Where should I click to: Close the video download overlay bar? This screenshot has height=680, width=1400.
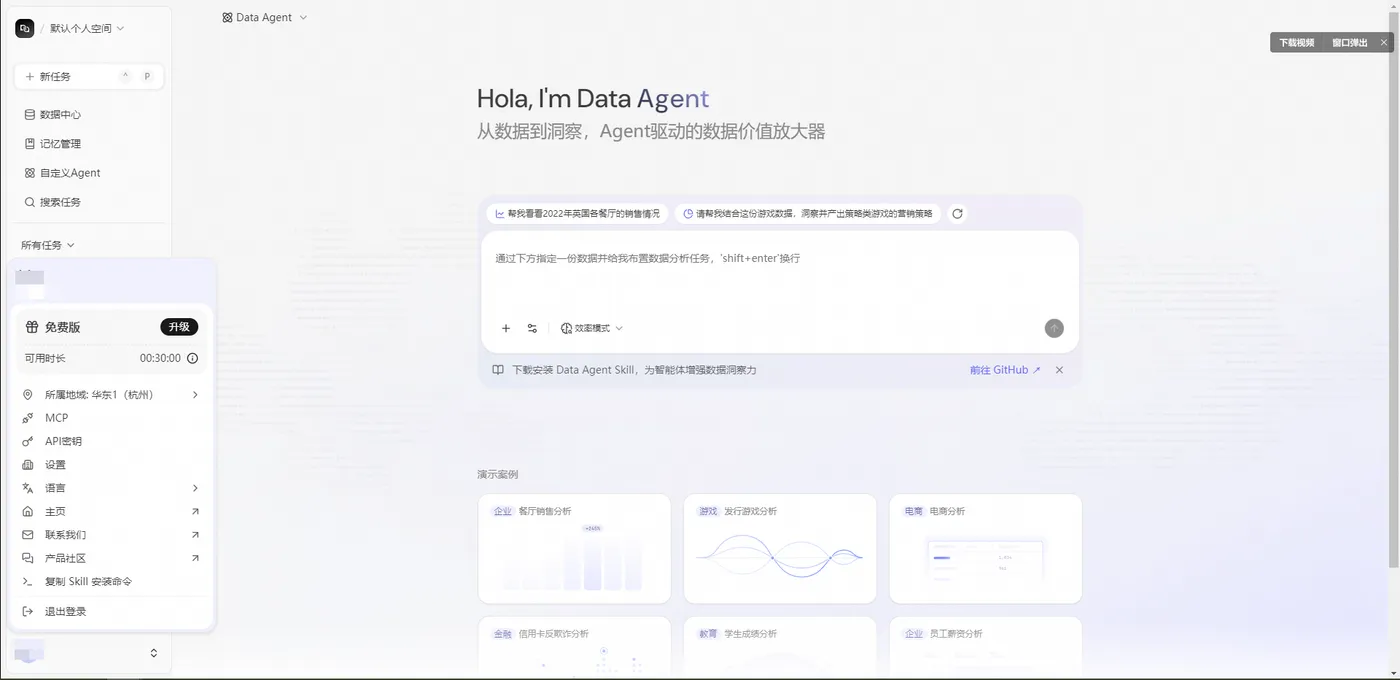tap(1385, 43)
